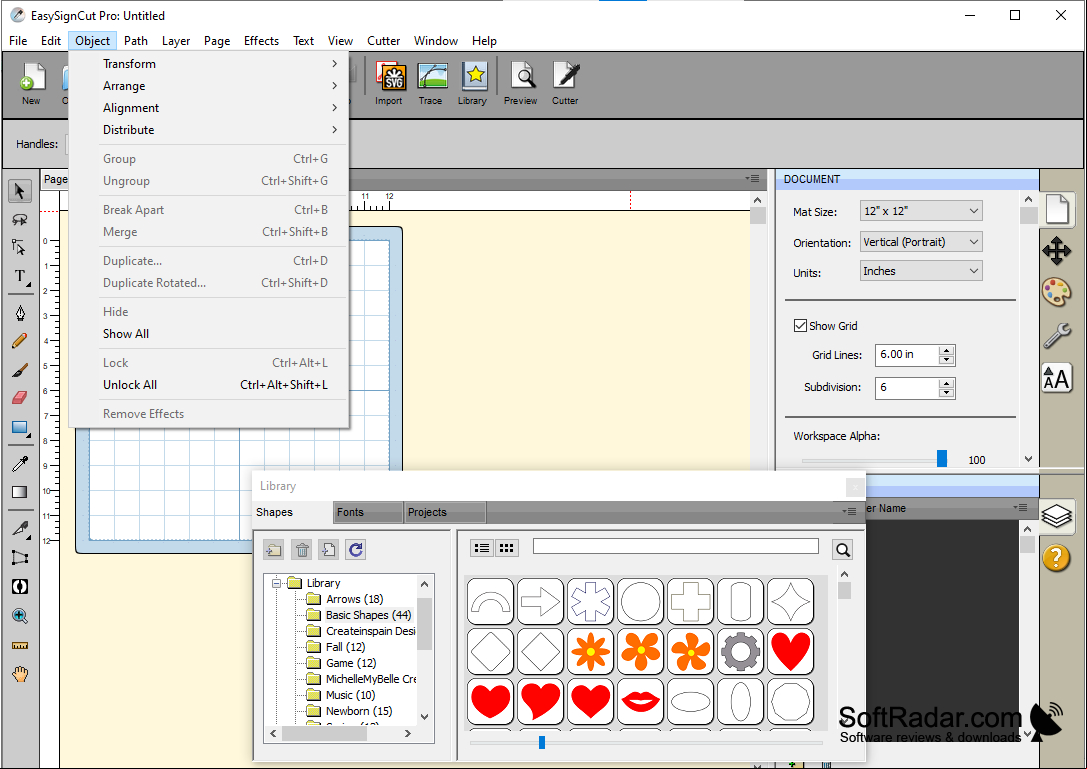Screen dimensions: 1087x769
Task: Select the Rectangle shape tool
Action: tap(20, 428)
